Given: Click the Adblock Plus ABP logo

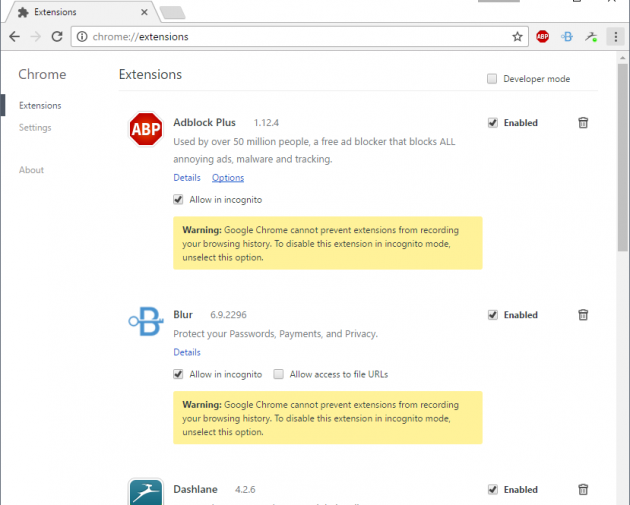Looking at the screenshot, I should pyautogui.click(x=146, y=129).
